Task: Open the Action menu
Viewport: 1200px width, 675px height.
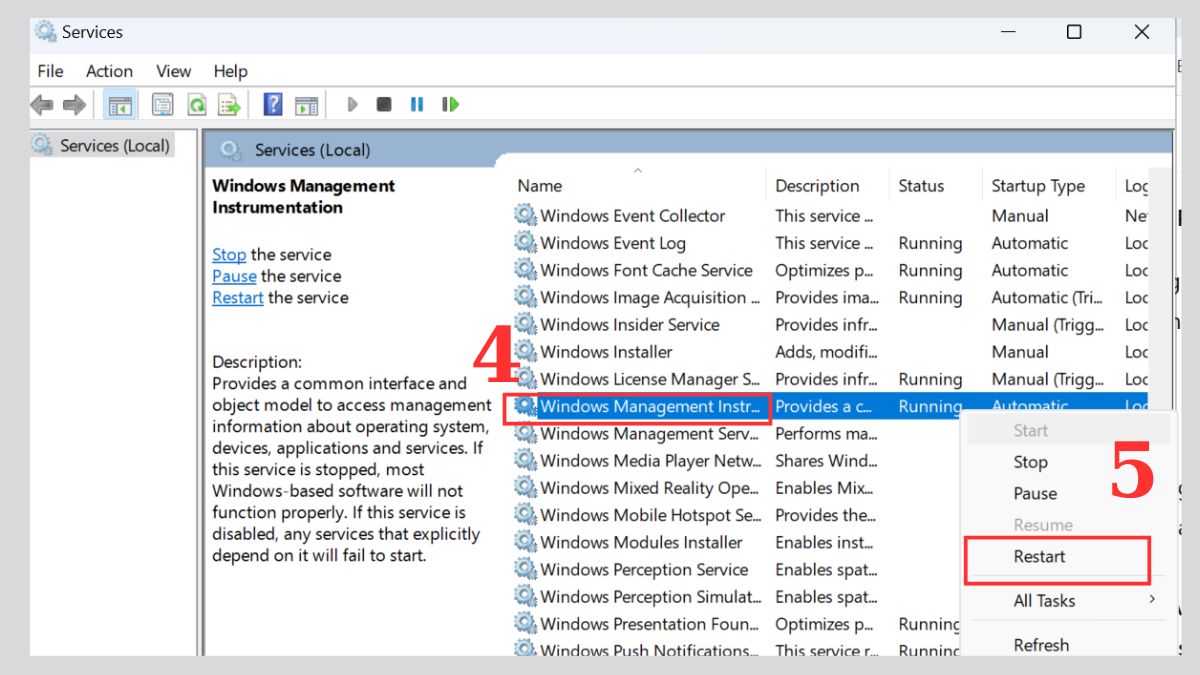Action: click(109, 71)
